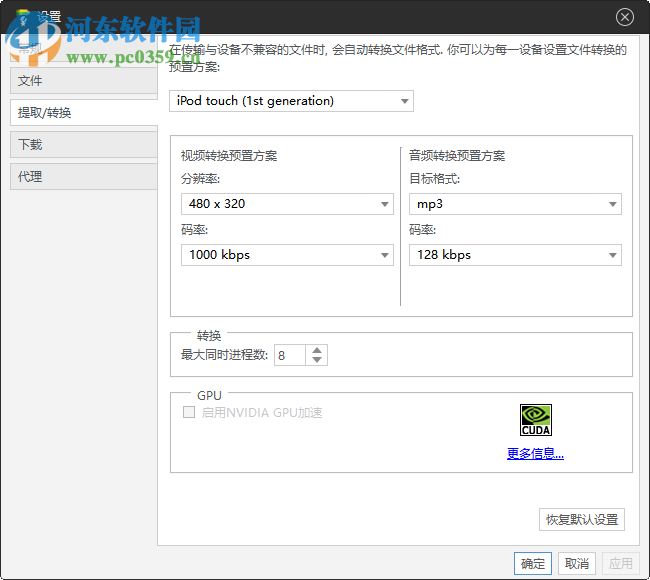Click the NVIDIA CUDA logo icon

pos(536,420)
